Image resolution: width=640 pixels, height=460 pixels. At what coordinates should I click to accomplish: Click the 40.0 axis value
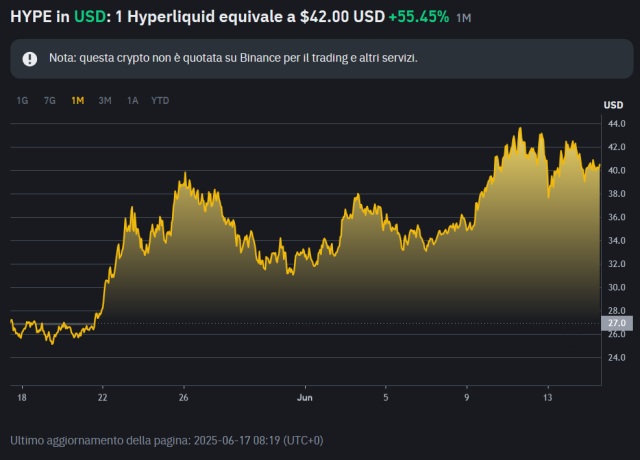click(617, 171)
